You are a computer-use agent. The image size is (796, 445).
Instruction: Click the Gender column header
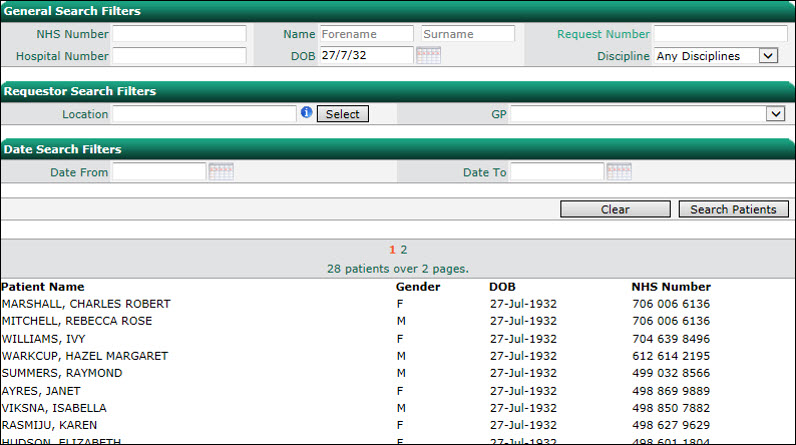[x=418, y=287]
